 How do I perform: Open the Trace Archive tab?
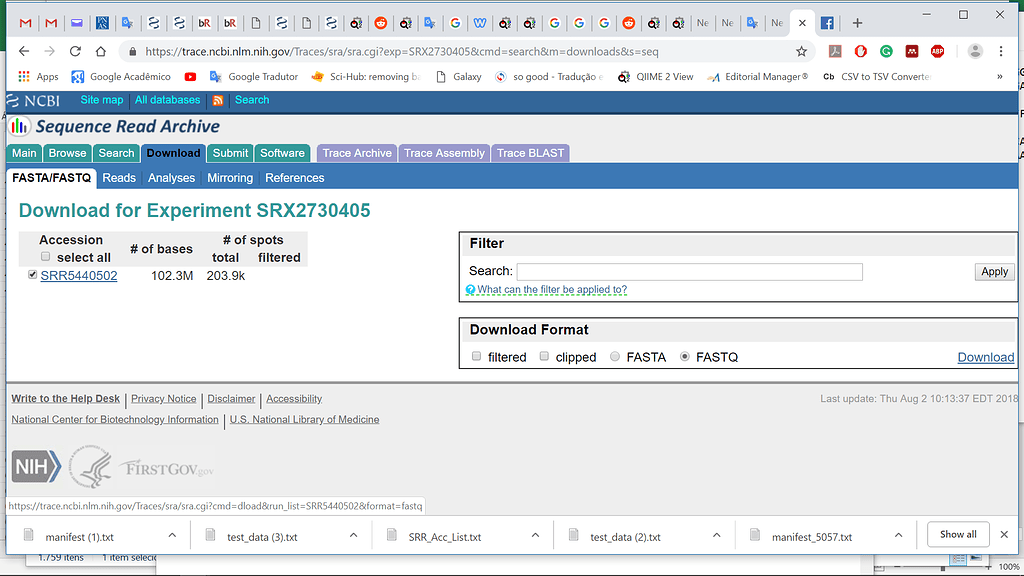[x=357, y=153]
